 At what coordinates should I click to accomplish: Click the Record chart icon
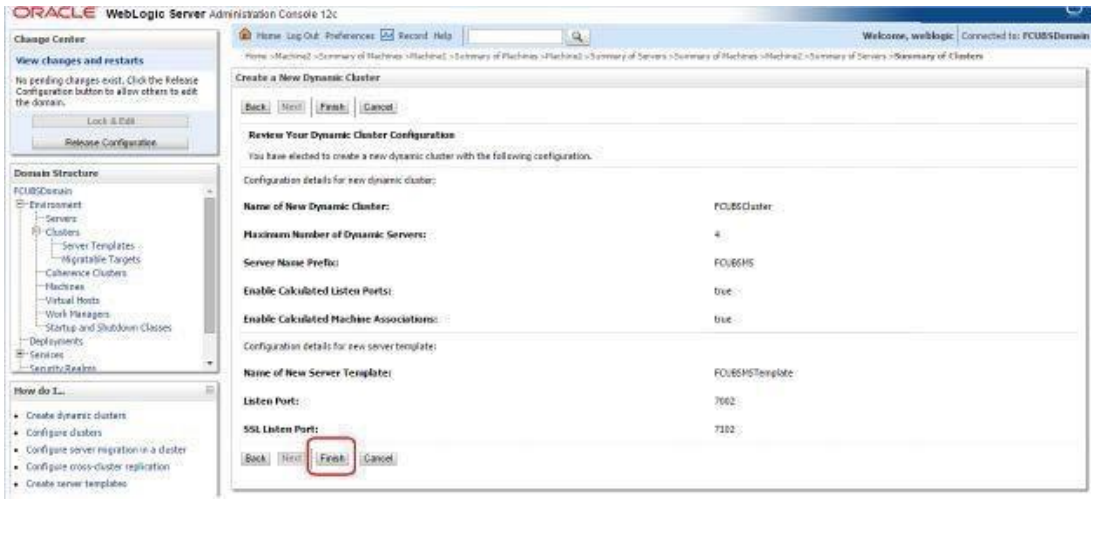388,36
